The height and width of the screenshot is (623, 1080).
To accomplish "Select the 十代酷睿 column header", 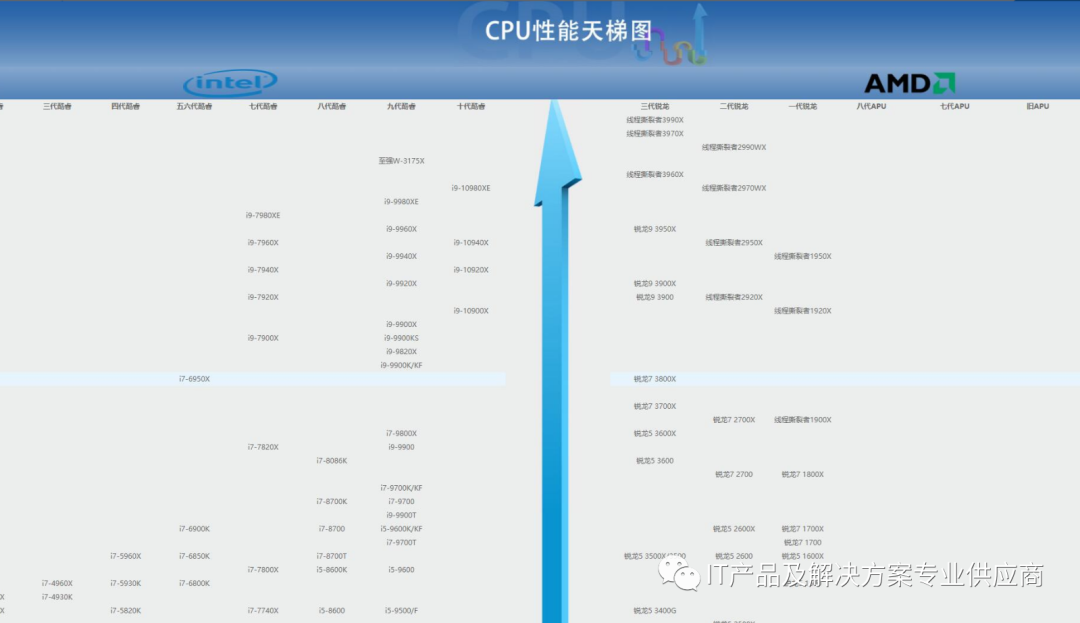I will (471, 106).
